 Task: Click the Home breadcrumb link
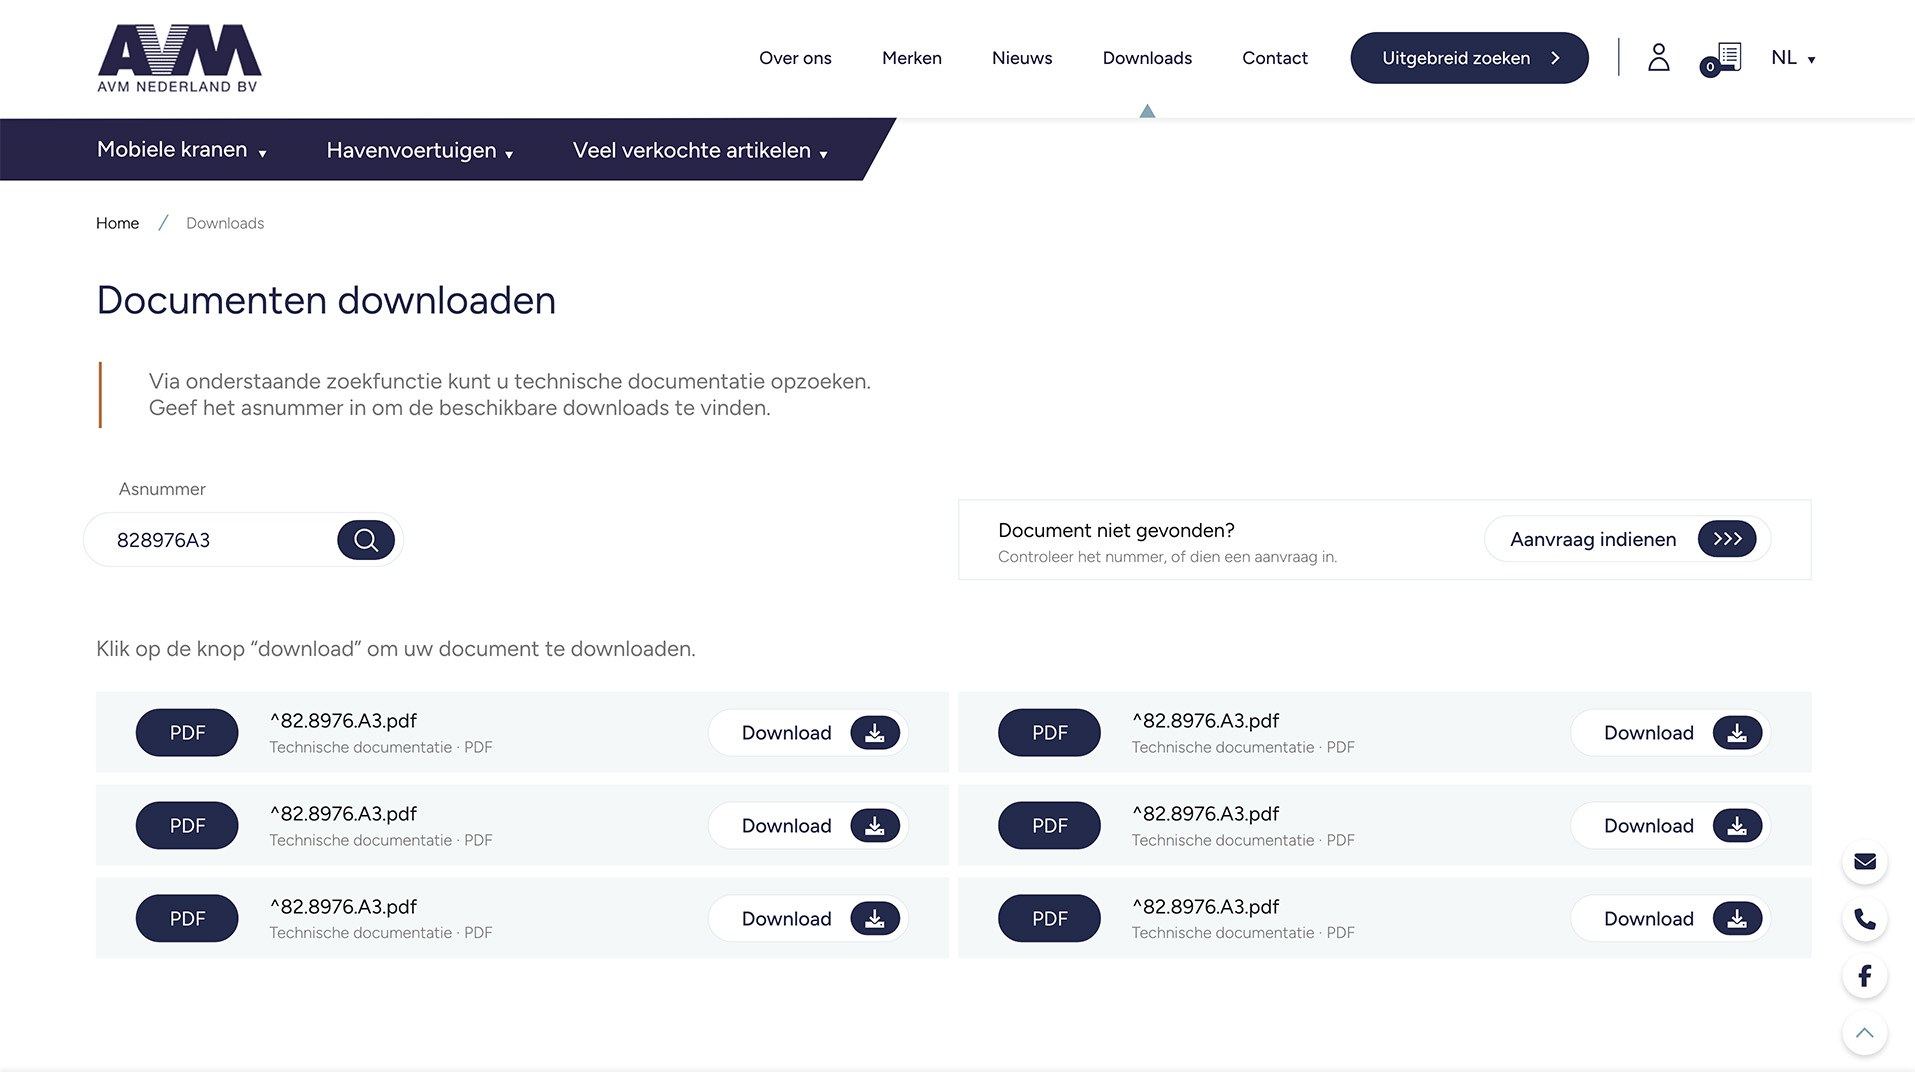[117, 223]
